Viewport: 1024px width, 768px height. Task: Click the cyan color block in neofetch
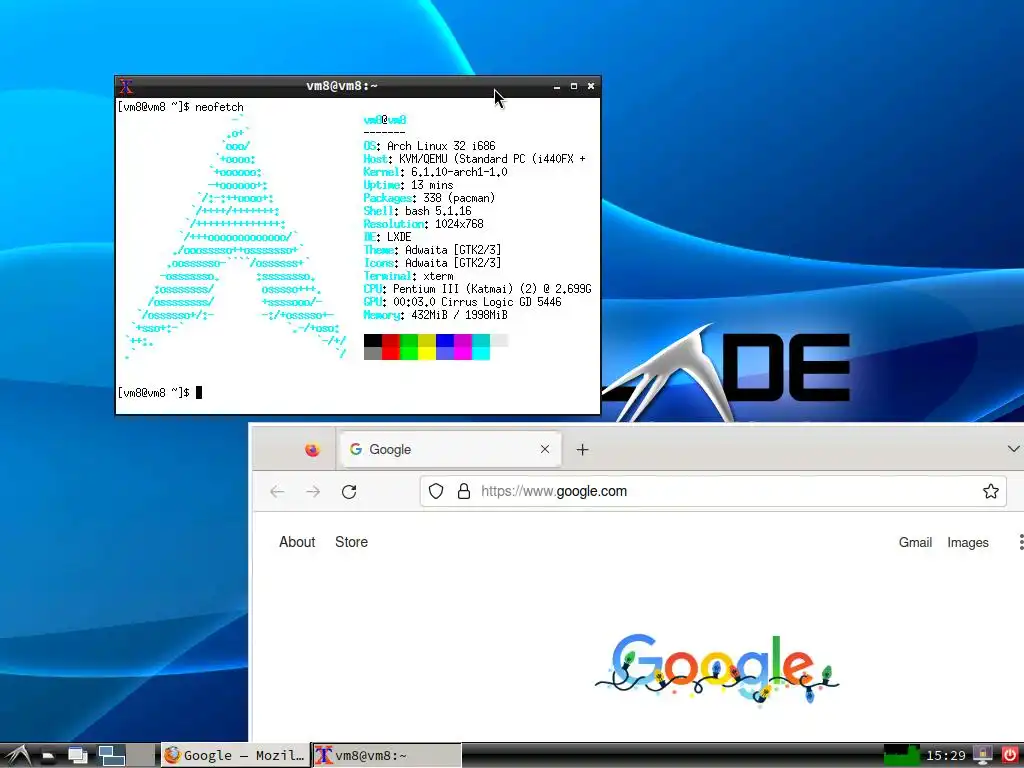[481, 347]
